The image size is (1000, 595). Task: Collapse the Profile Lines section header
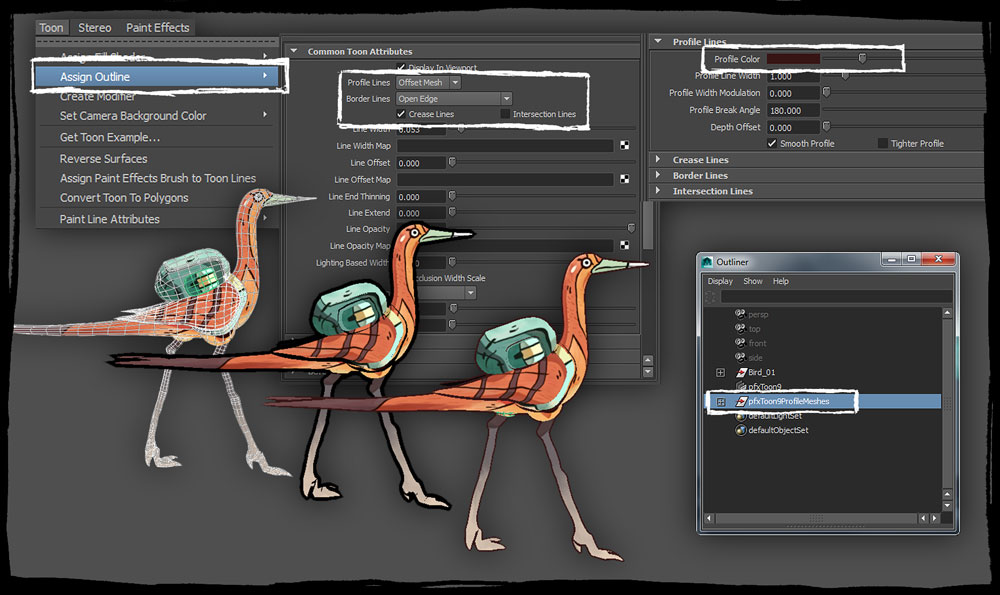(x=658, y=41)
